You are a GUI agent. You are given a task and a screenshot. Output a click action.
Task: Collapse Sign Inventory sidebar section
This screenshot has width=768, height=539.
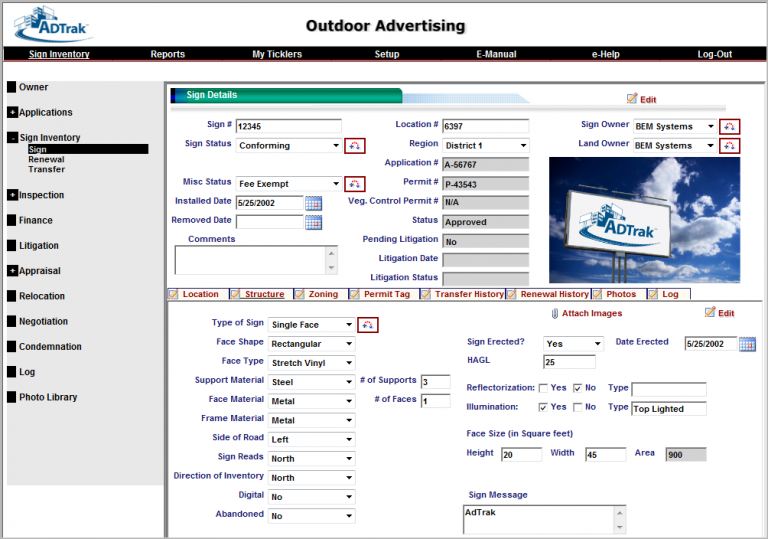pos(12,138)
